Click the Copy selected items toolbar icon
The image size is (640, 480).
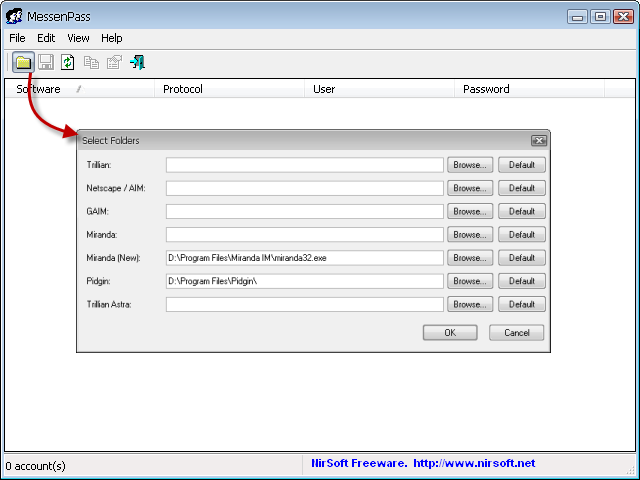pos(91,62)
